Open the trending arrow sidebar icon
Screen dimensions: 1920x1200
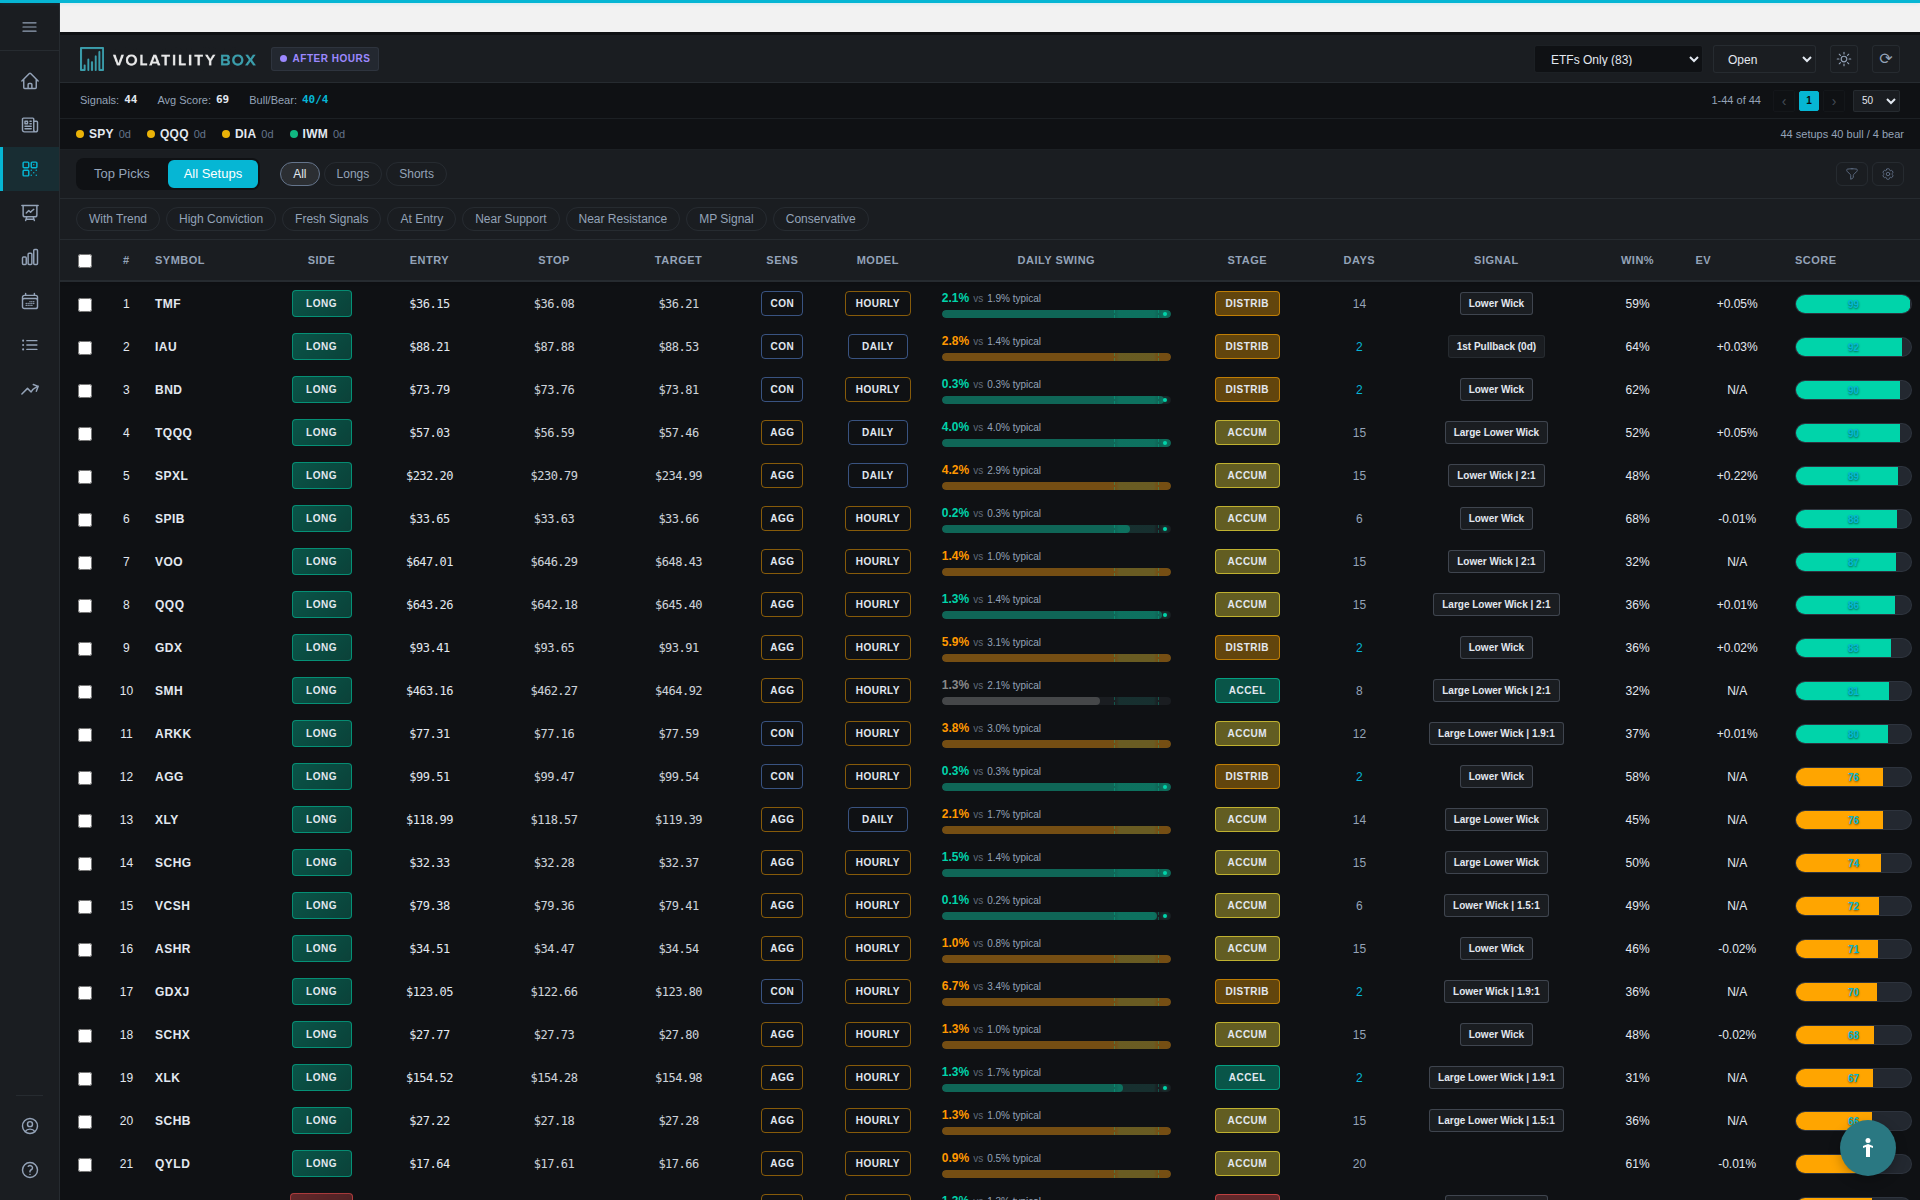[x=30, y=389]
